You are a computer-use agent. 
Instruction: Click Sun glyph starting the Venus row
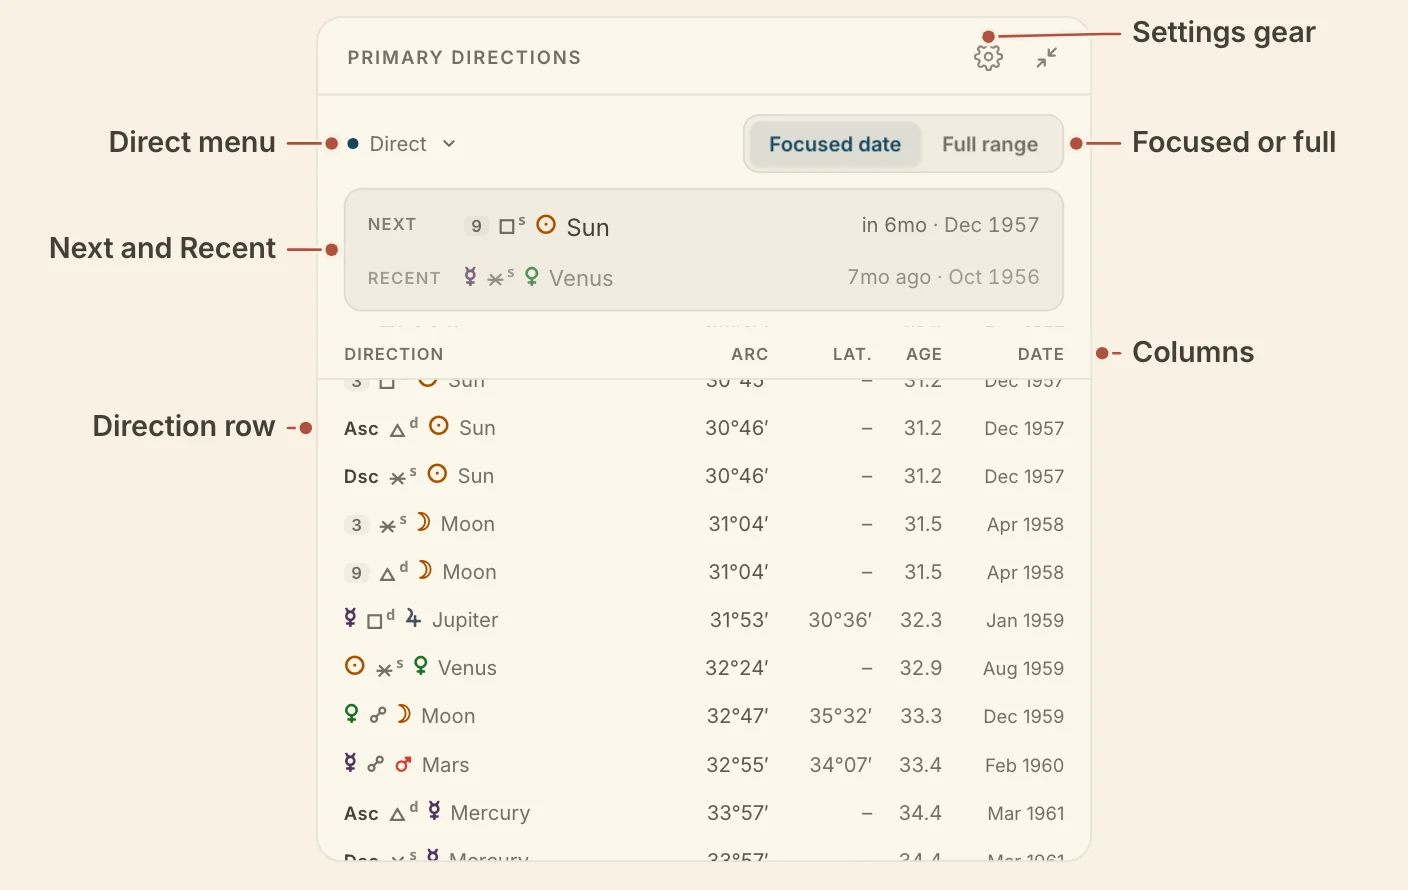355,666
